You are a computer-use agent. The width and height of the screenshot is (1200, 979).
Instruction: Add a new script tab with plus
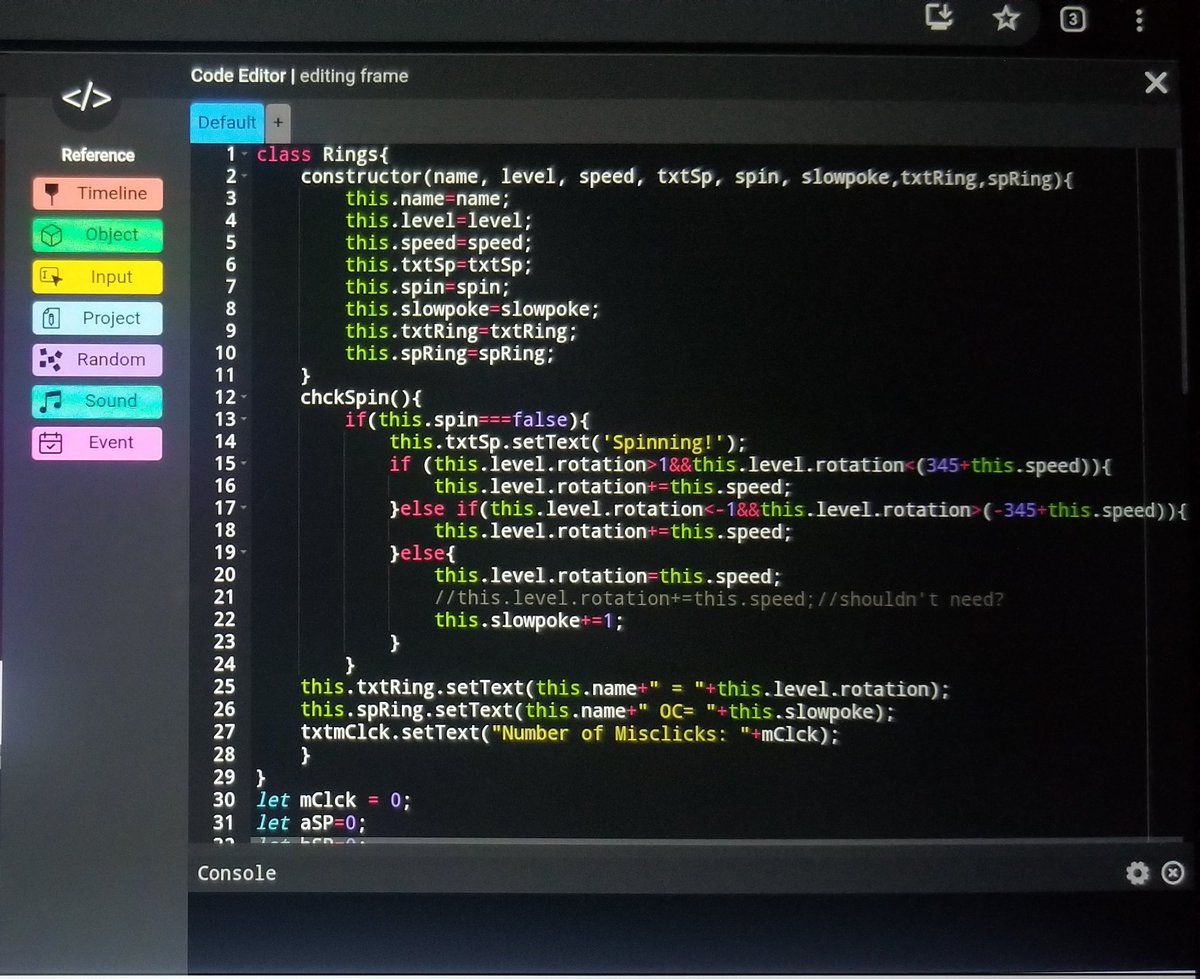(x=278, y=122)
